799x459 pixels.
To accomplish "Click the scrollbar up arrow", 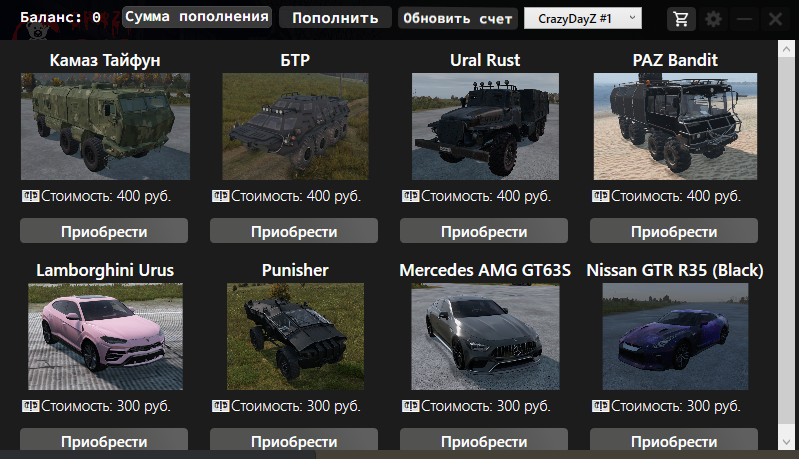I will [786, 49].
